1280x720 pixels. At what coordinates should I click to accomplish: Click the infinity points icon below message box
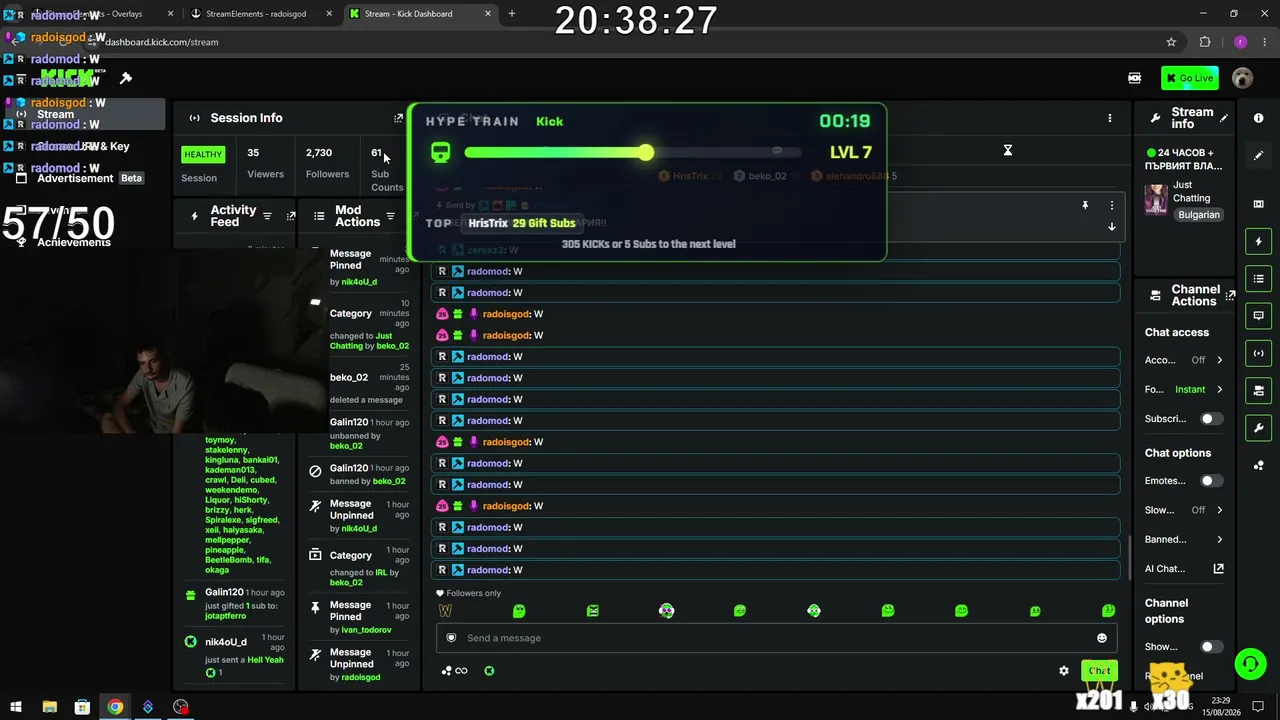[454, 671]
